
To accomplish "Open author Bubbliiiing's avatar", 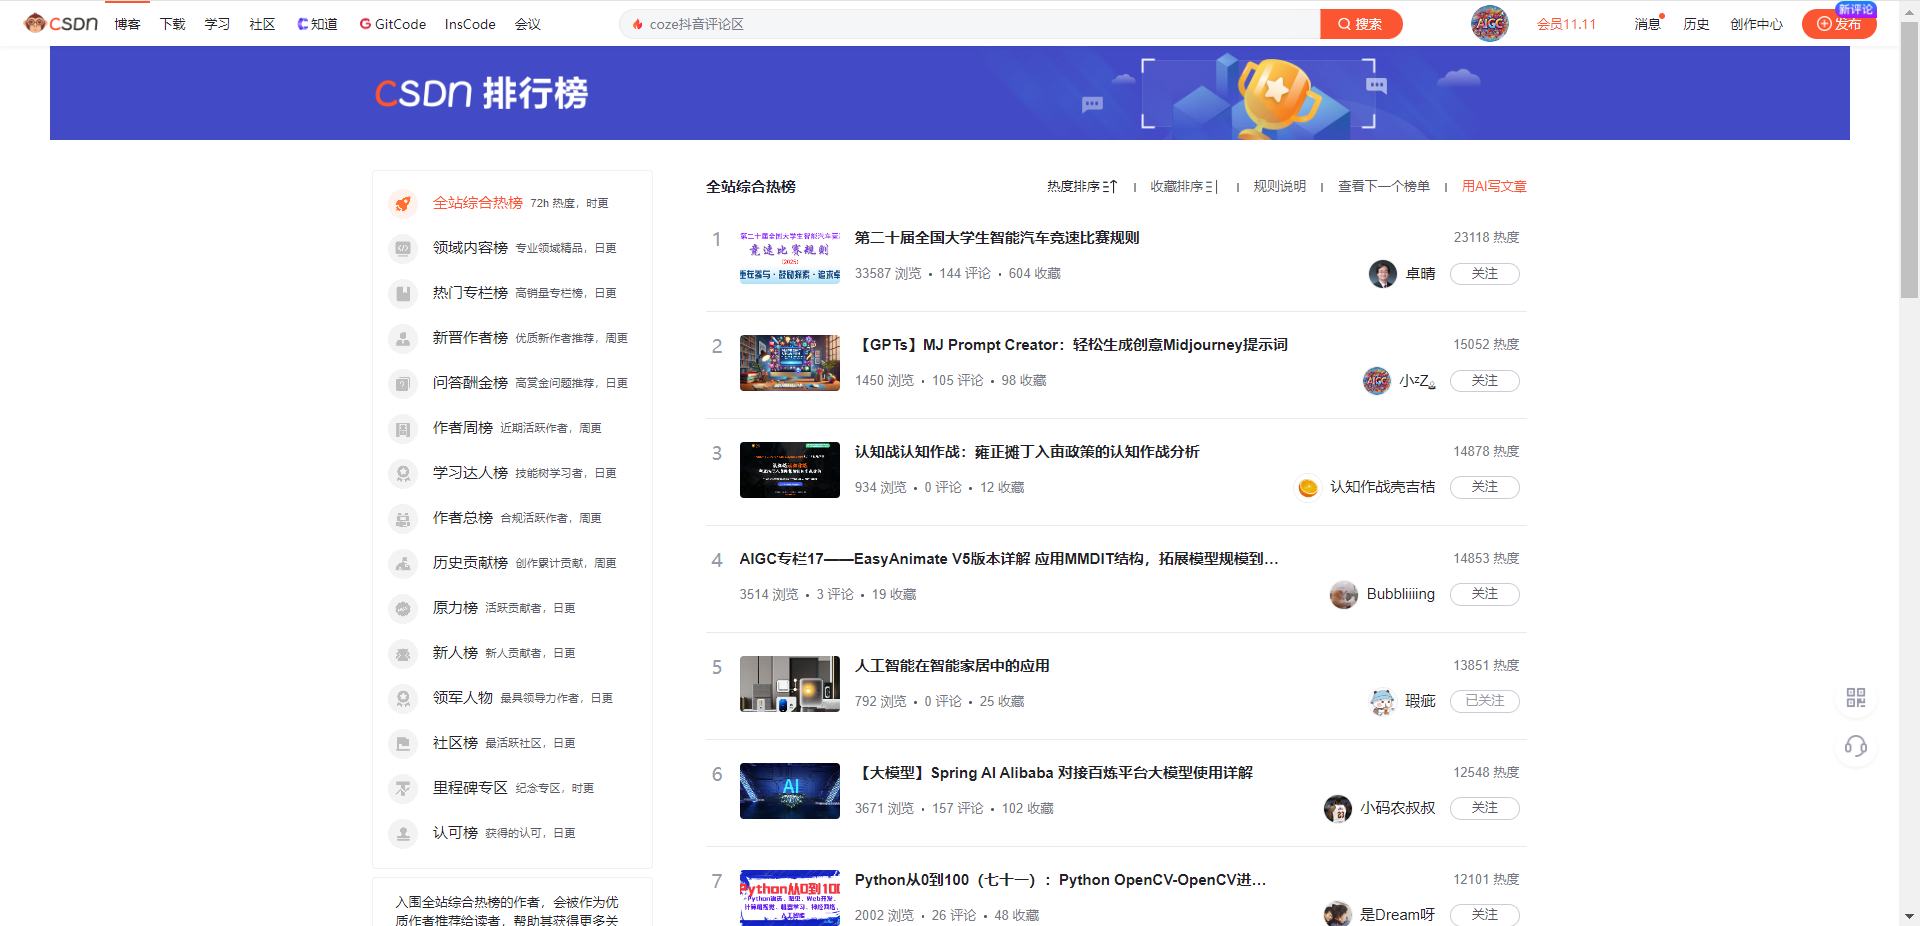I will click(x=1344, y=594).
